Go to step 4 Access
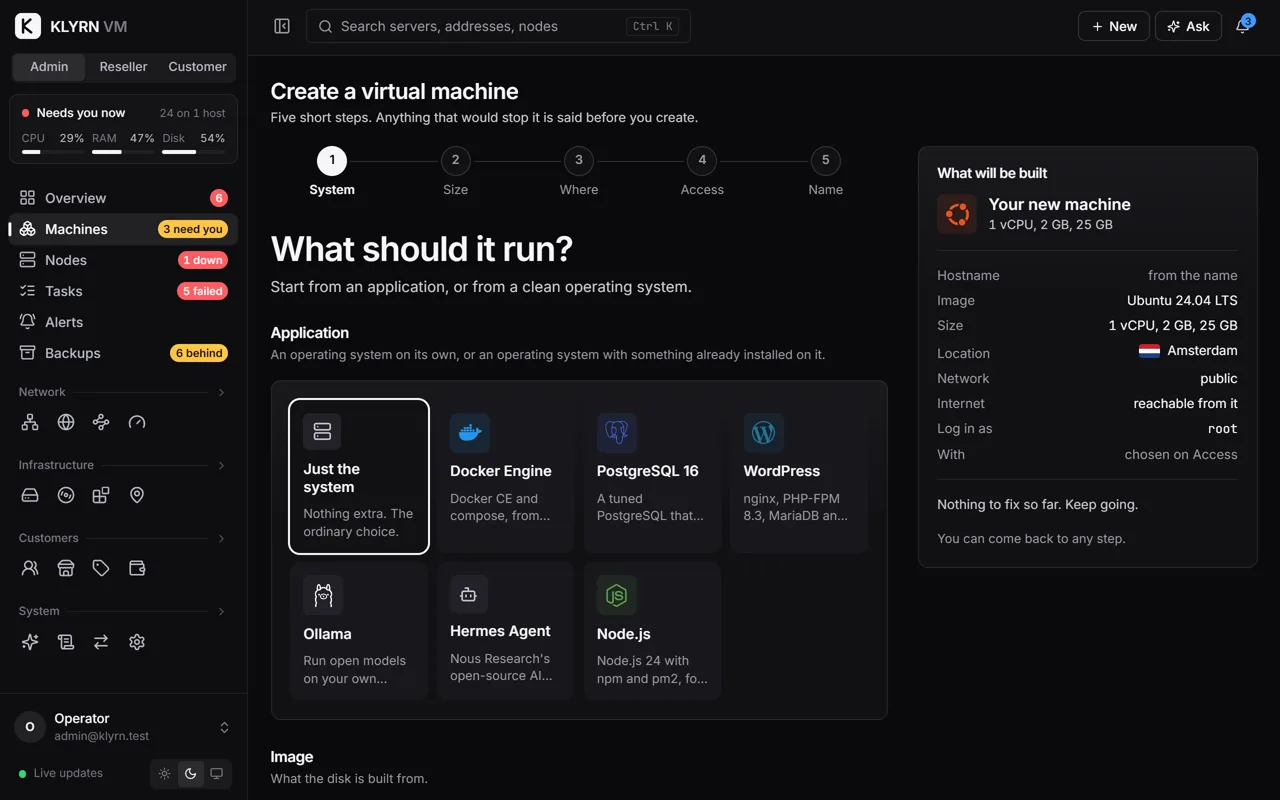 pyautogui.click(x=702, y=172)
